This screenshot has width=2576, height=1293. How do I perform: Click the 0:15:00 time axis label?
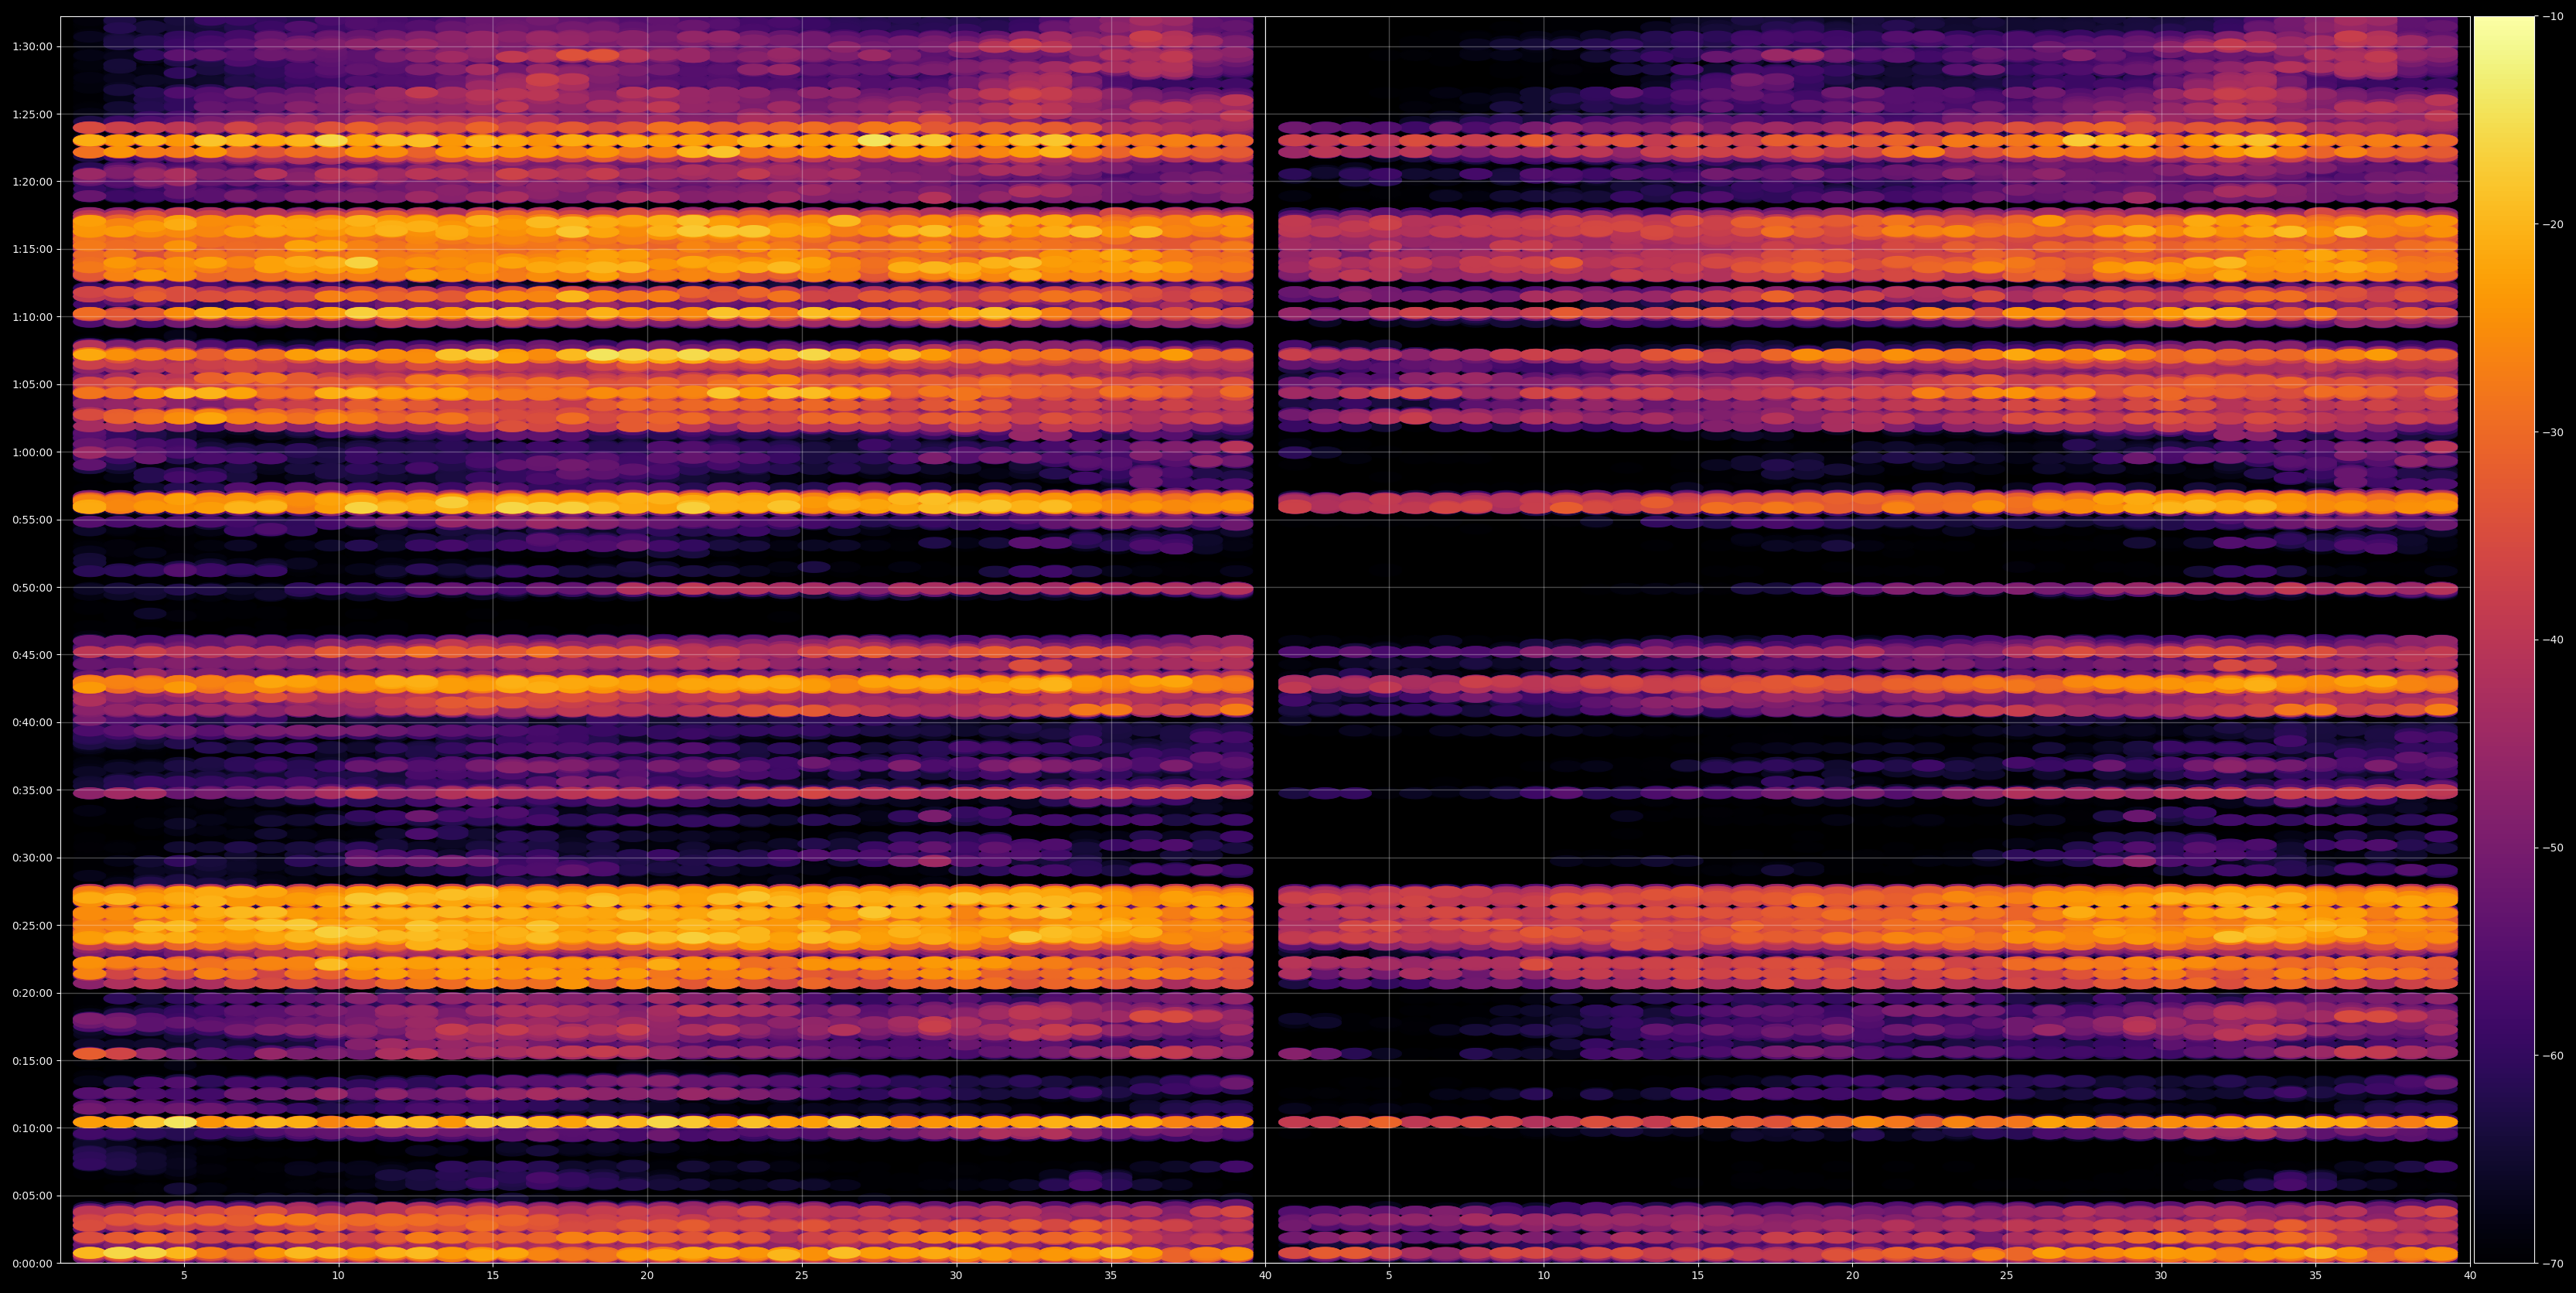[x=33, y=1061]
